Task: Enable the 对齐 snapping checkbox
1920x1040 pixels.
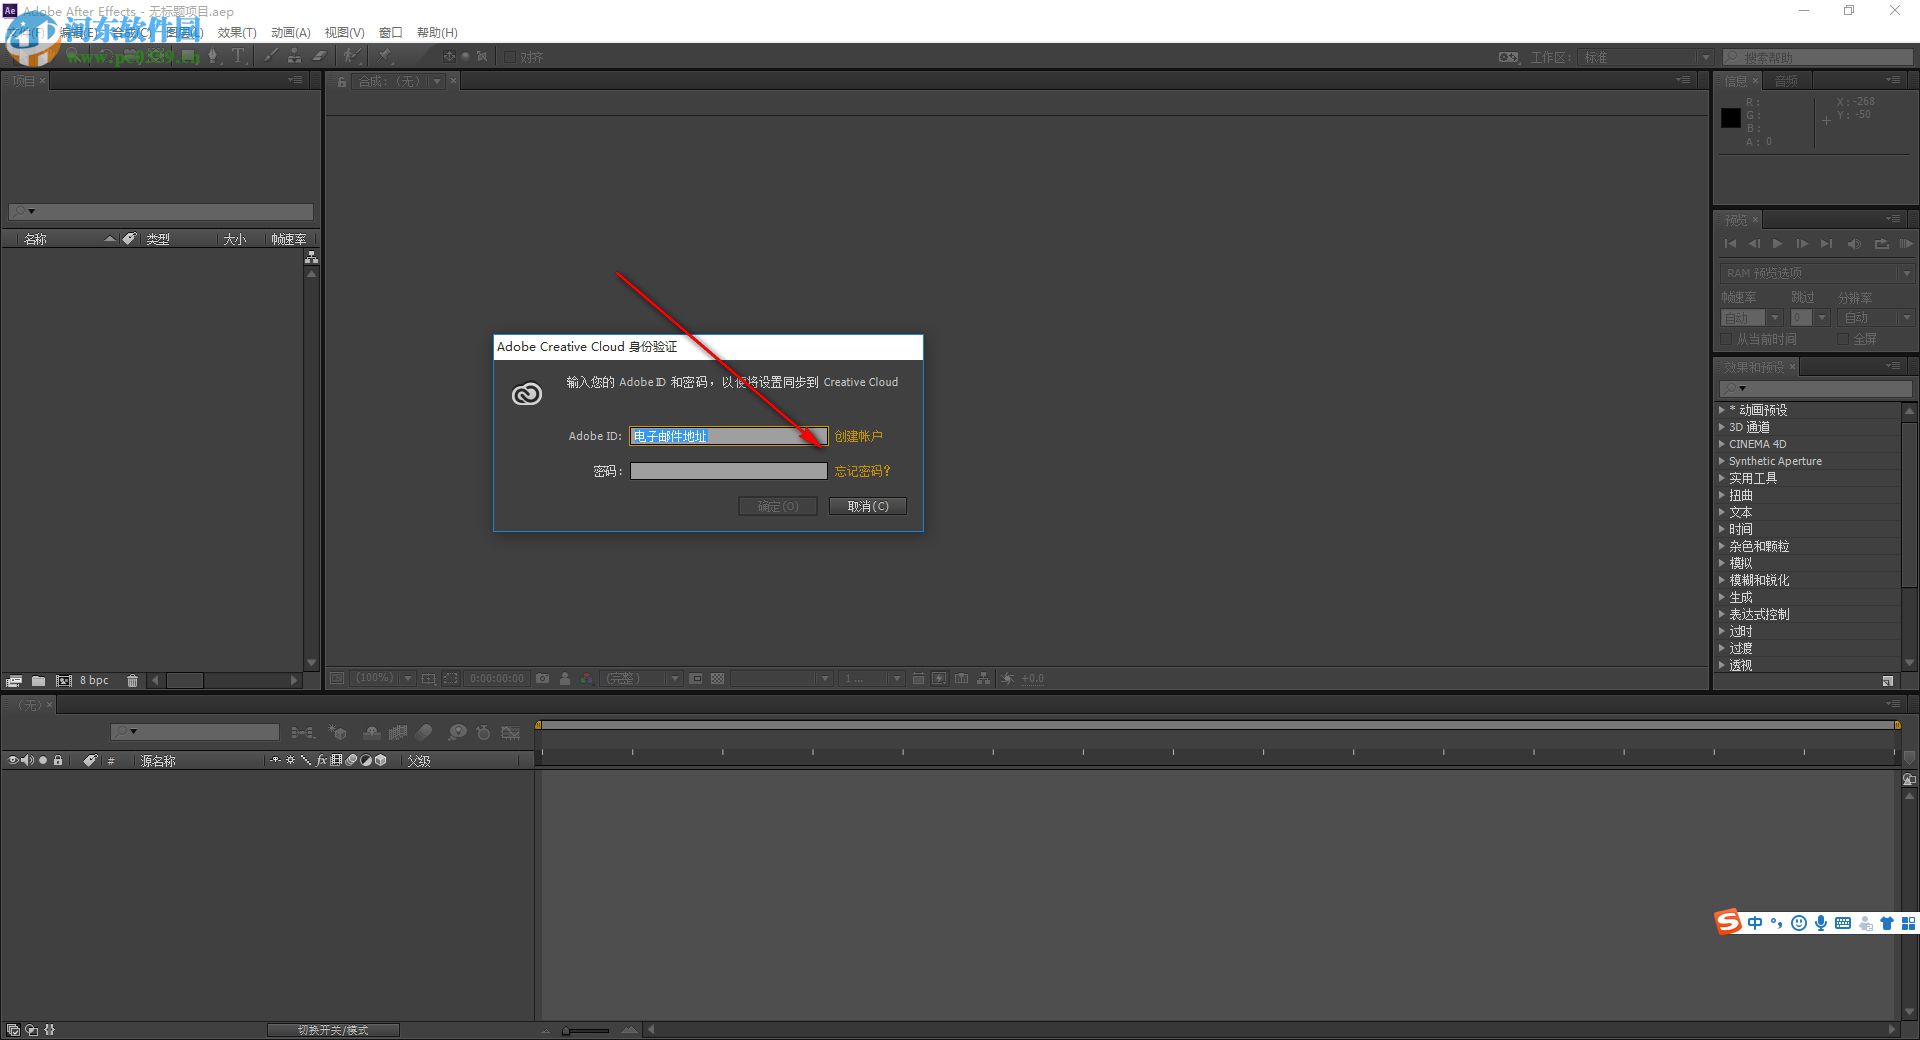Action: [510, 57]
